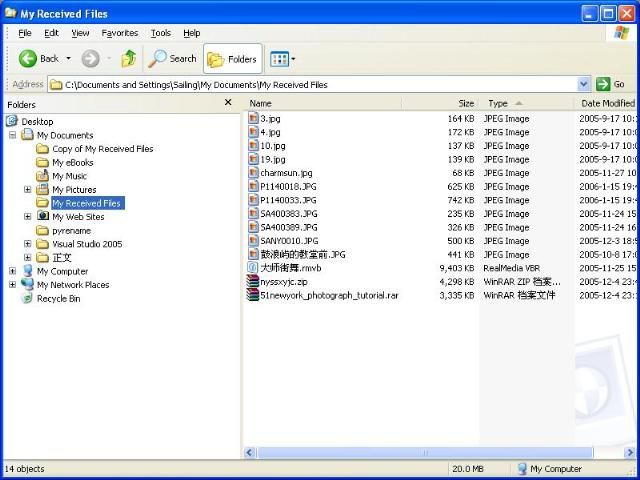Click the scroll left arrow of file list

point(250,452)
